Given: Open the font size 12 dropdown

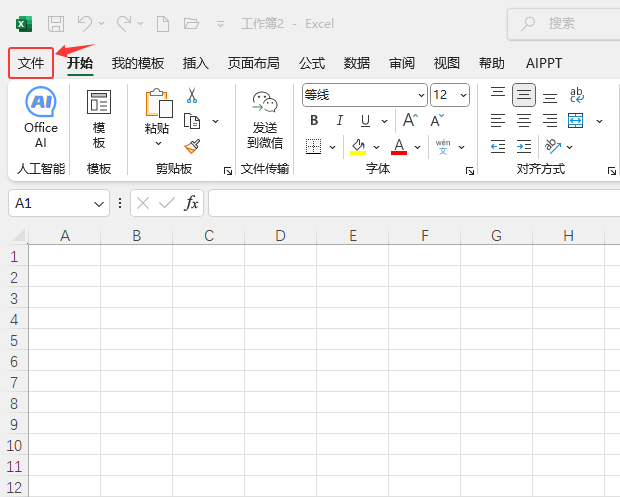Looking at the screenshot, I should [x=463, y=95].
